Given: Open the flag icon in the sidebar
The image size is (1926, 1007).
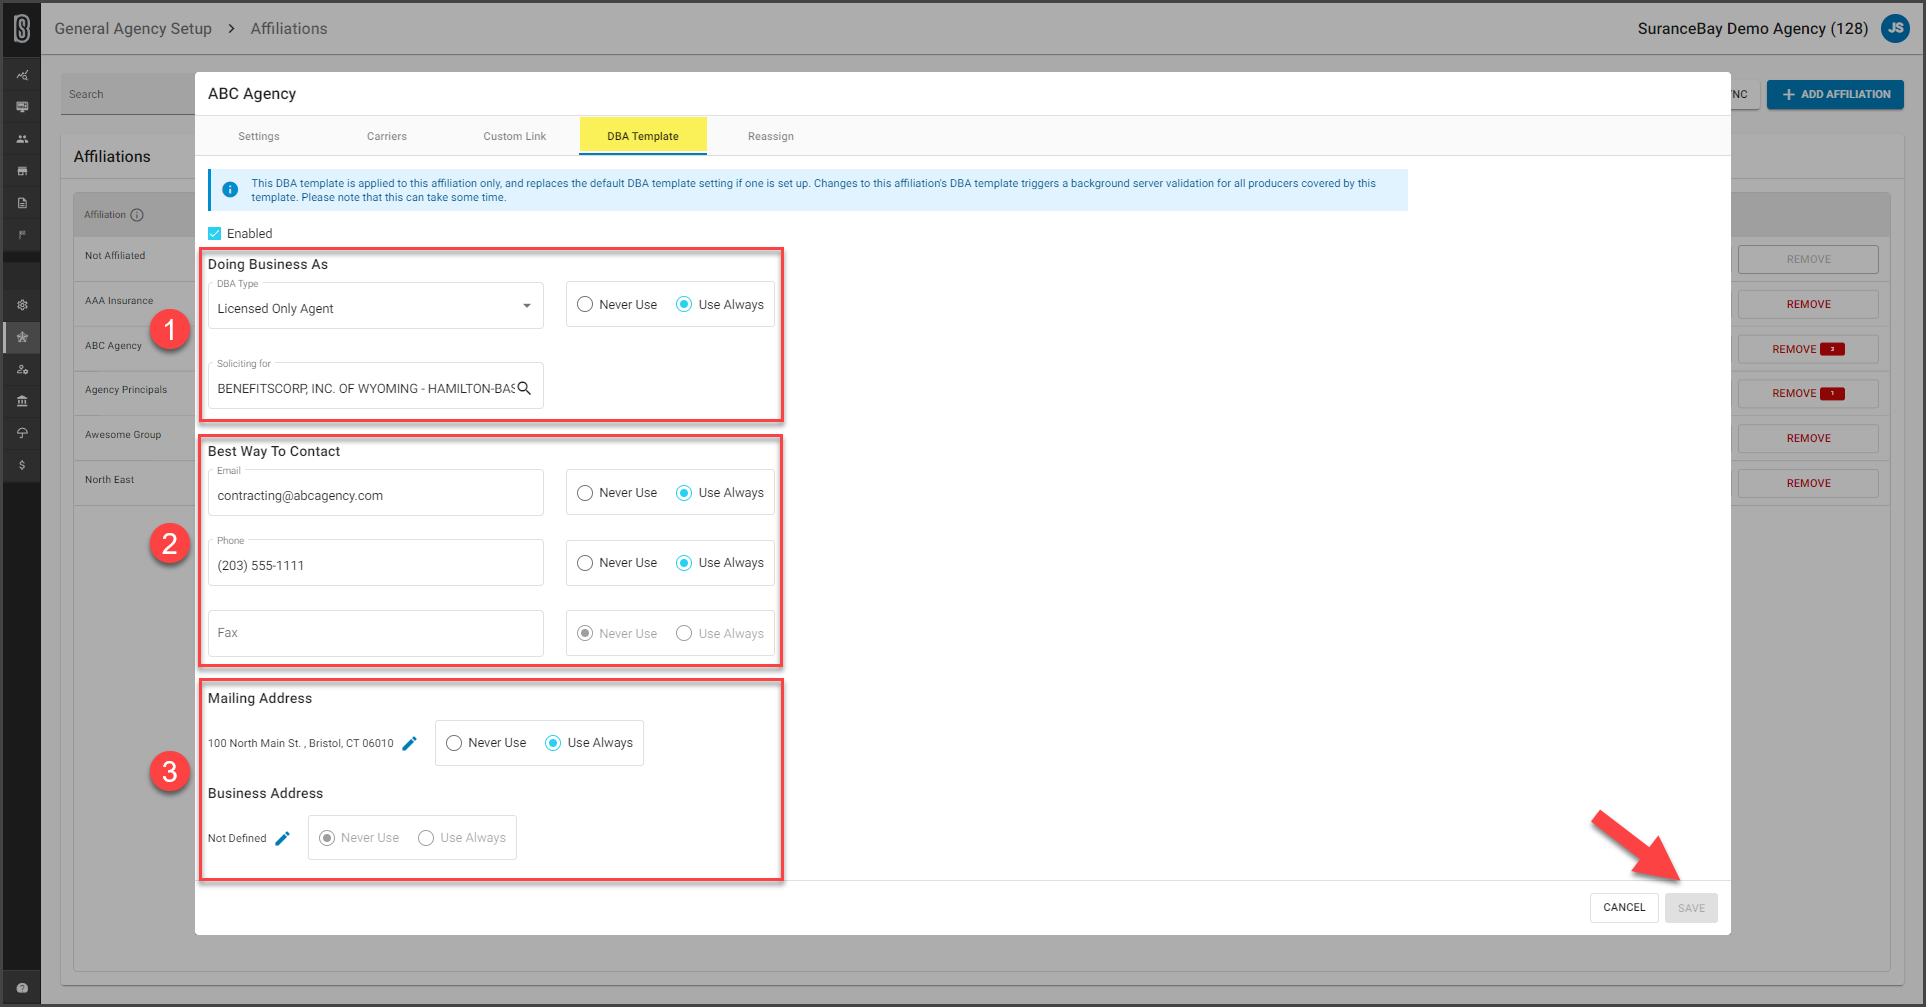Looking at the screenshot, I should tap(22, 235).
